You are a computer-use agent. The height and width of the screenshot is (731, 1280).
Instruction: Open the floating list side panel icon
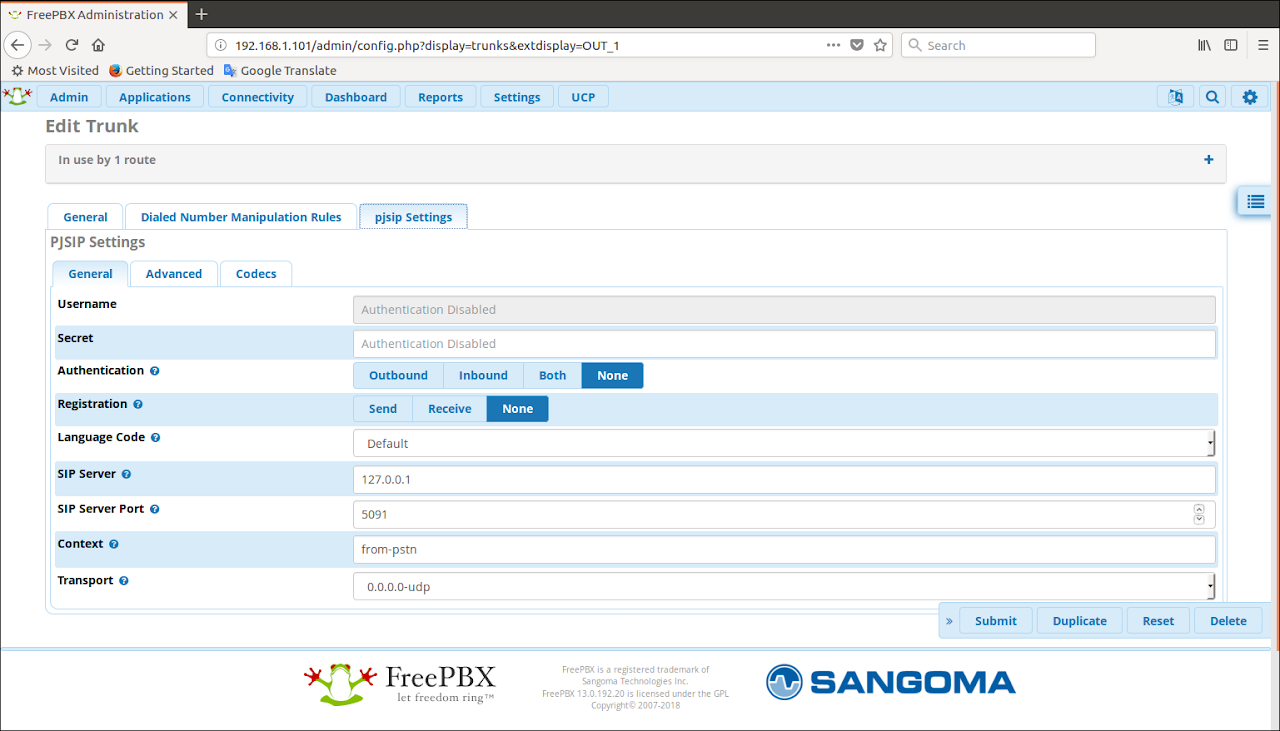click(1255, 201)
